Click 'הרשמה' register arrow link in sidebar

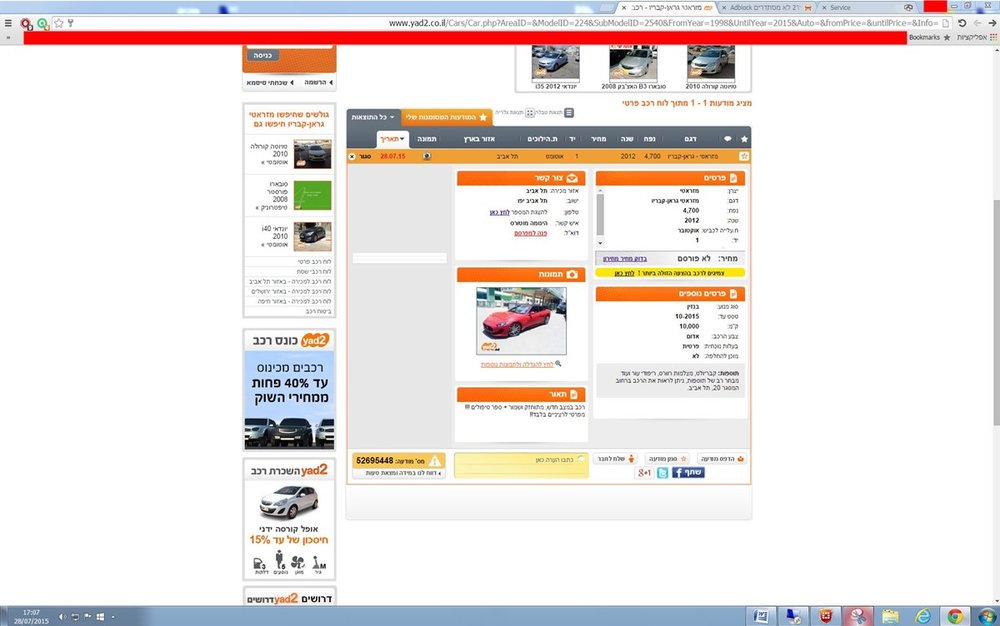click(x=318, y=82)
